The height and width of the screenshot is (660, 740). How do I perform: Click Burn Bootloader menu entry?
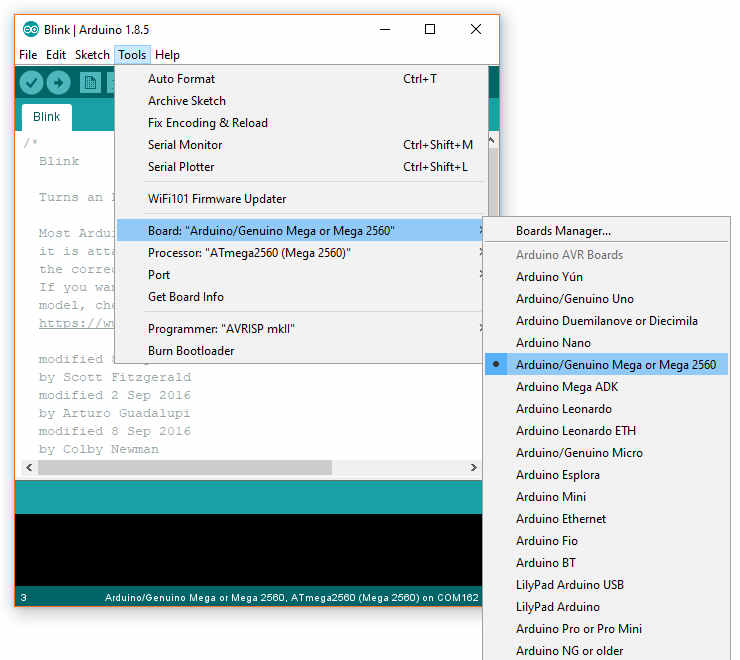click(191, 351)
